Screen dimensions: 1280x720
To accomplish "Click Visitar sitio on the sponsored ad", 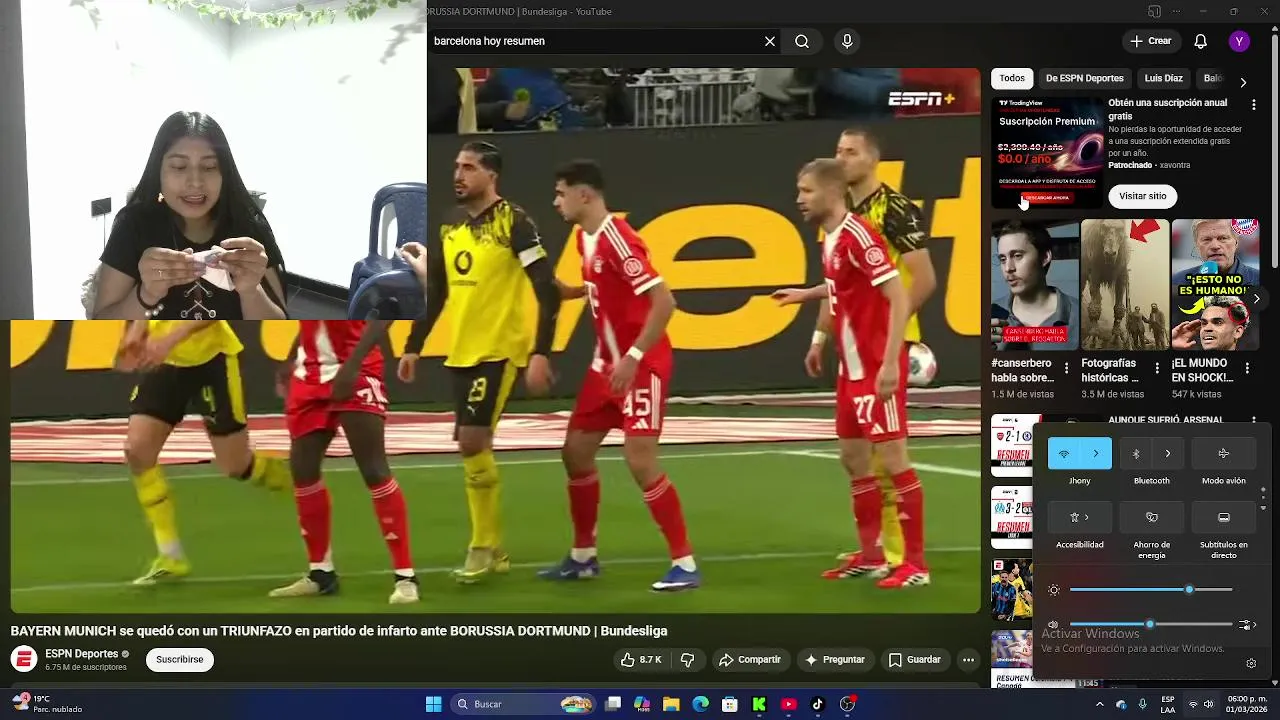I will point(1143,196).
